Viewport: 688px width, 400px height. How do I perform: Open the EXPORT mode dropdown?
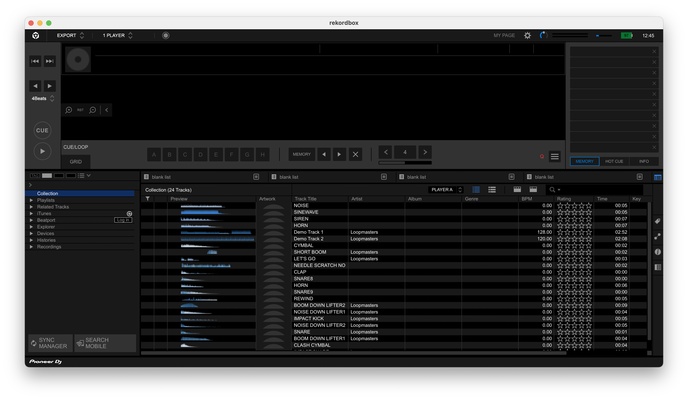coord(70,36)
